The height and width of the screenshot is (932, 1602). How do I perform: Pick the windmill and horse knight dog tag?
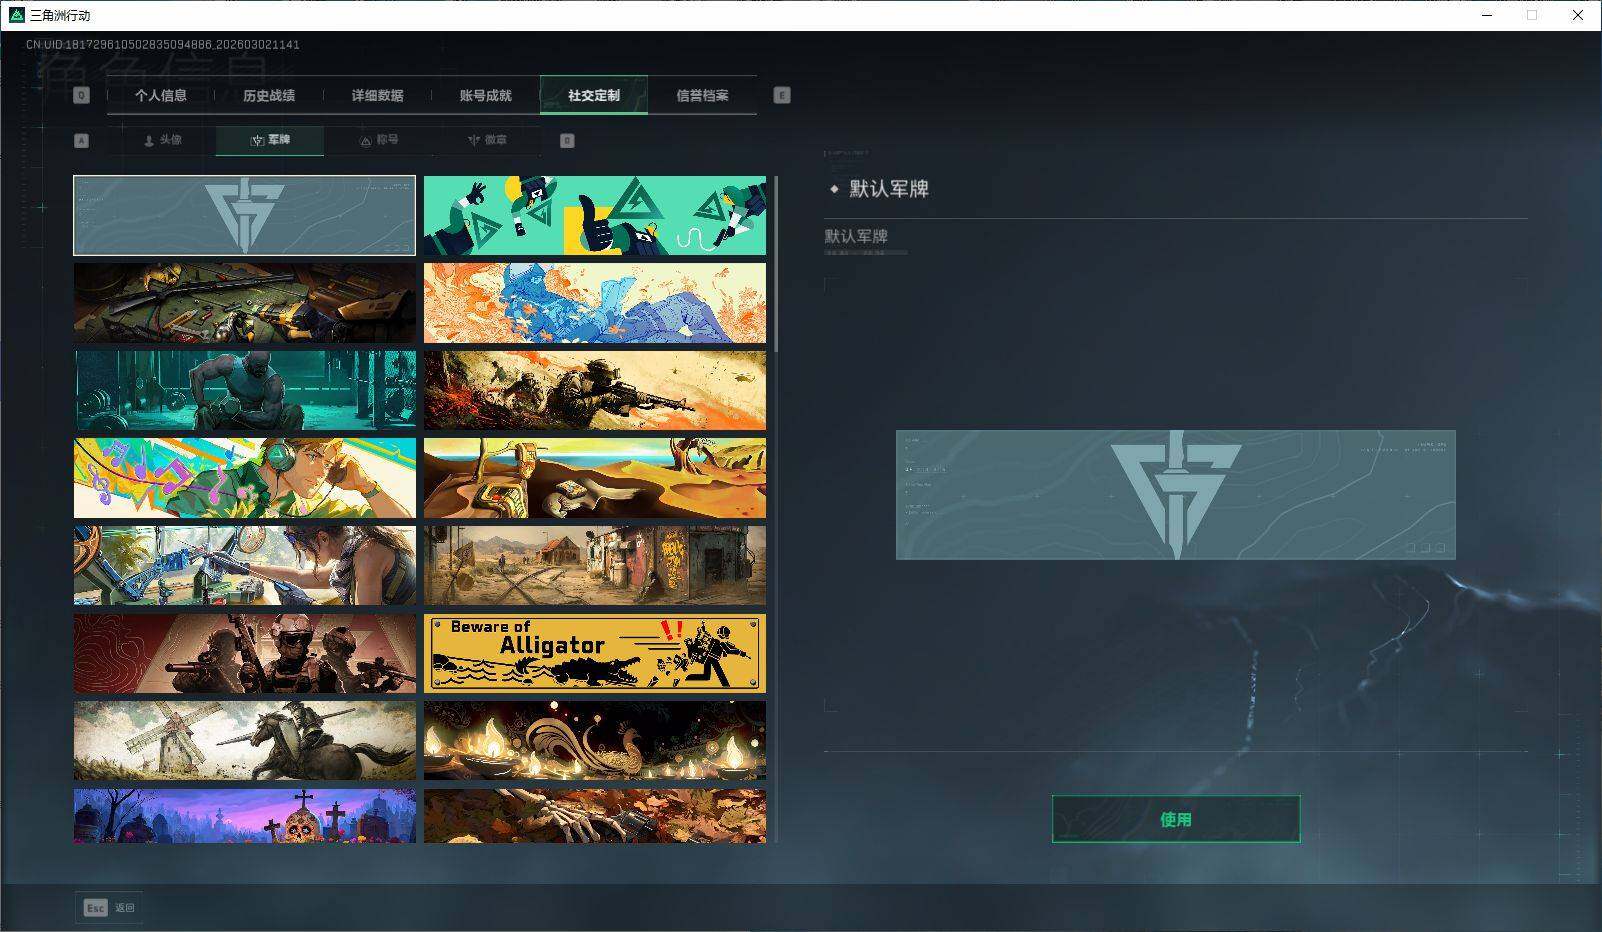244,741
